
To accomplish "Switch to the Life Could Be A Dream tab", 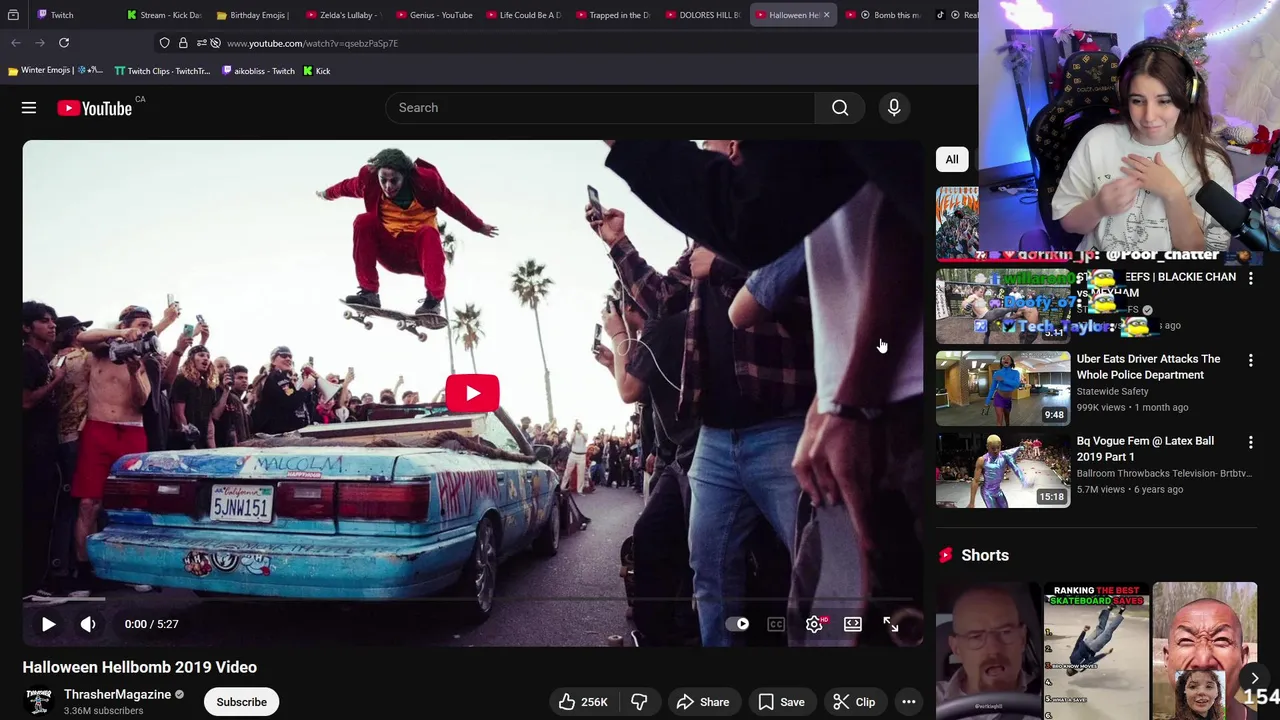I will tap(523, 15).
